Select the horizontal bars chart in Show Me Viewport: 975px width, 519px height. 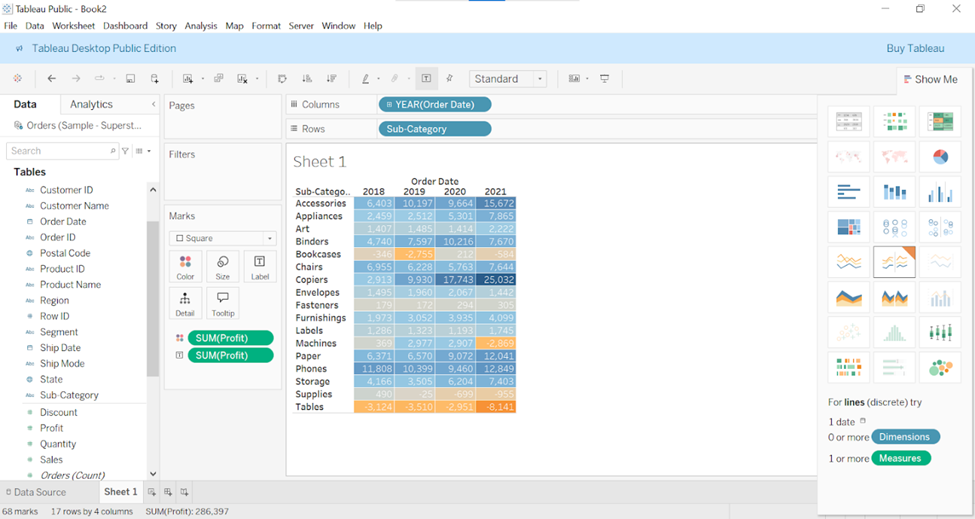pos(849,192)
